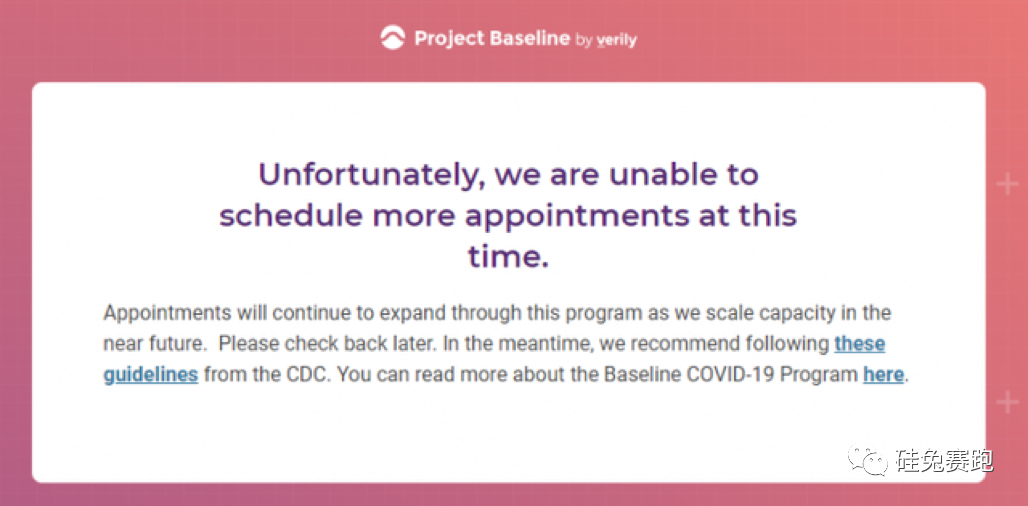Click the "verily" brand name in header

point(616,40)
